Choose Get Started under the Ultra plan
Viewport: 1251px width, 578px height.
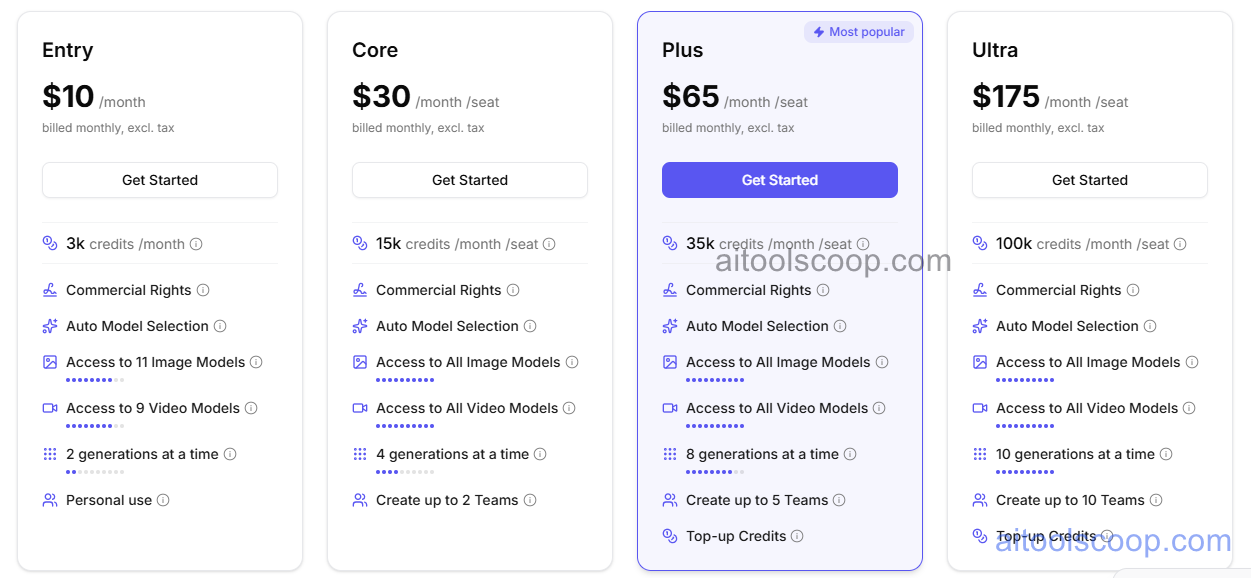pyautogui.click(x=1089, y=180)
